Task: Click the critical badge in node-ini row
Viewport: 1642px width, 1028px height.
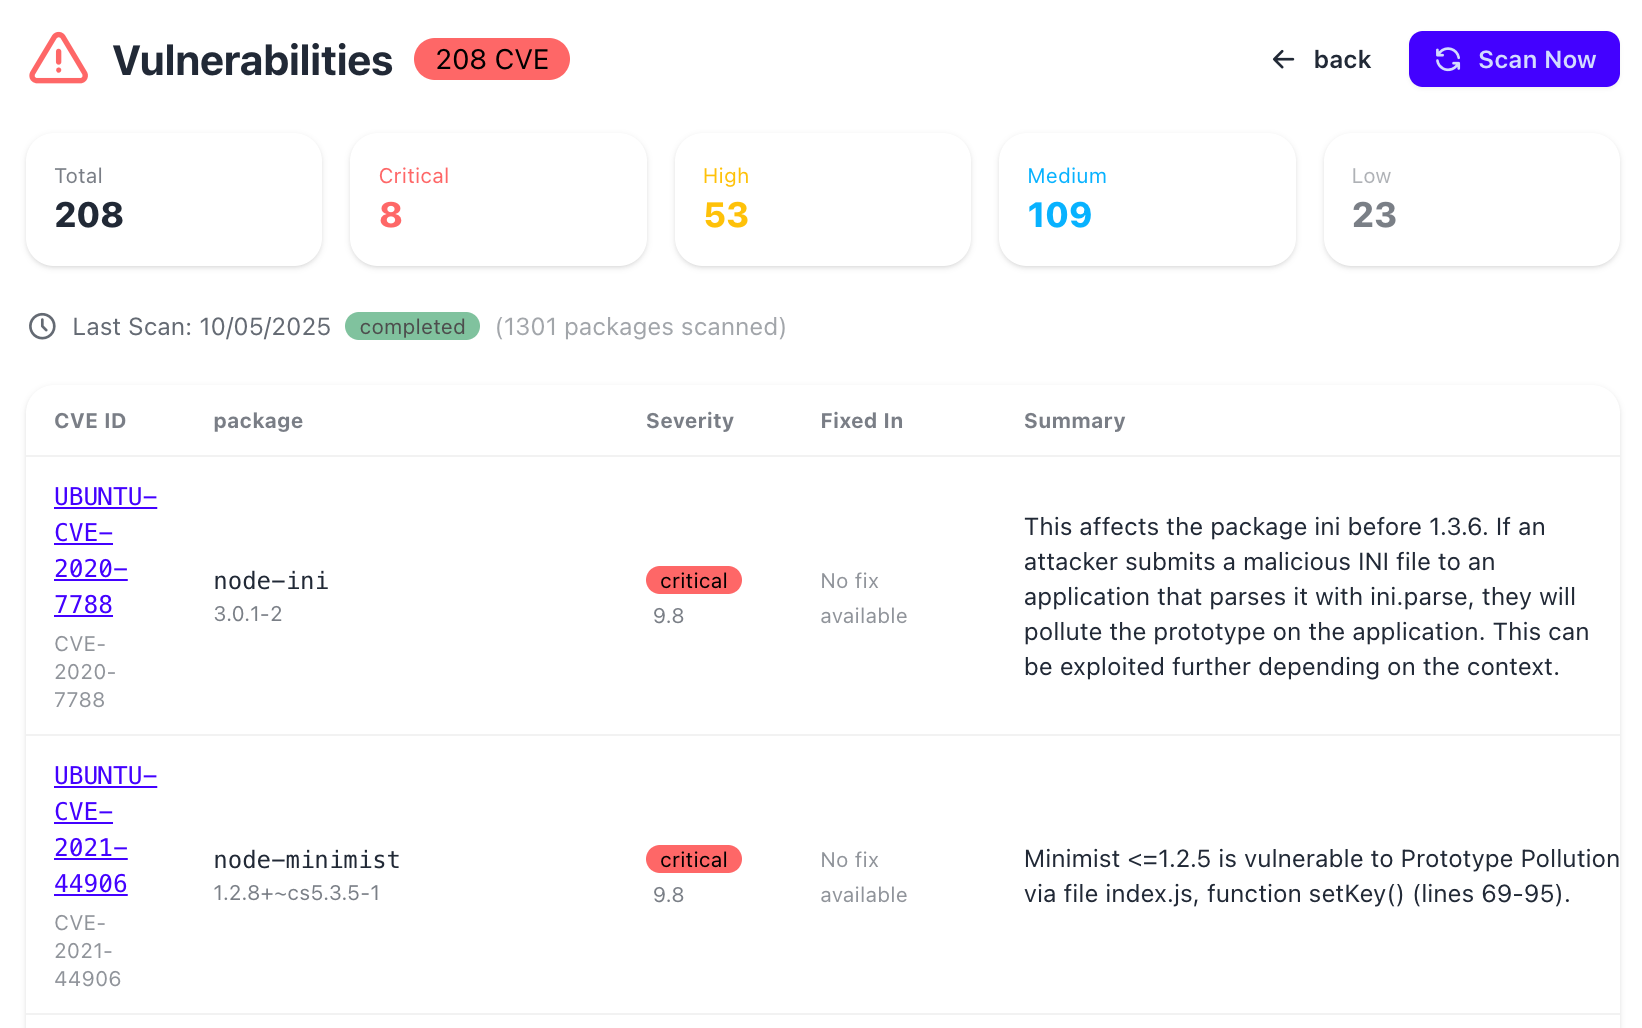Action: click(694, 581)
